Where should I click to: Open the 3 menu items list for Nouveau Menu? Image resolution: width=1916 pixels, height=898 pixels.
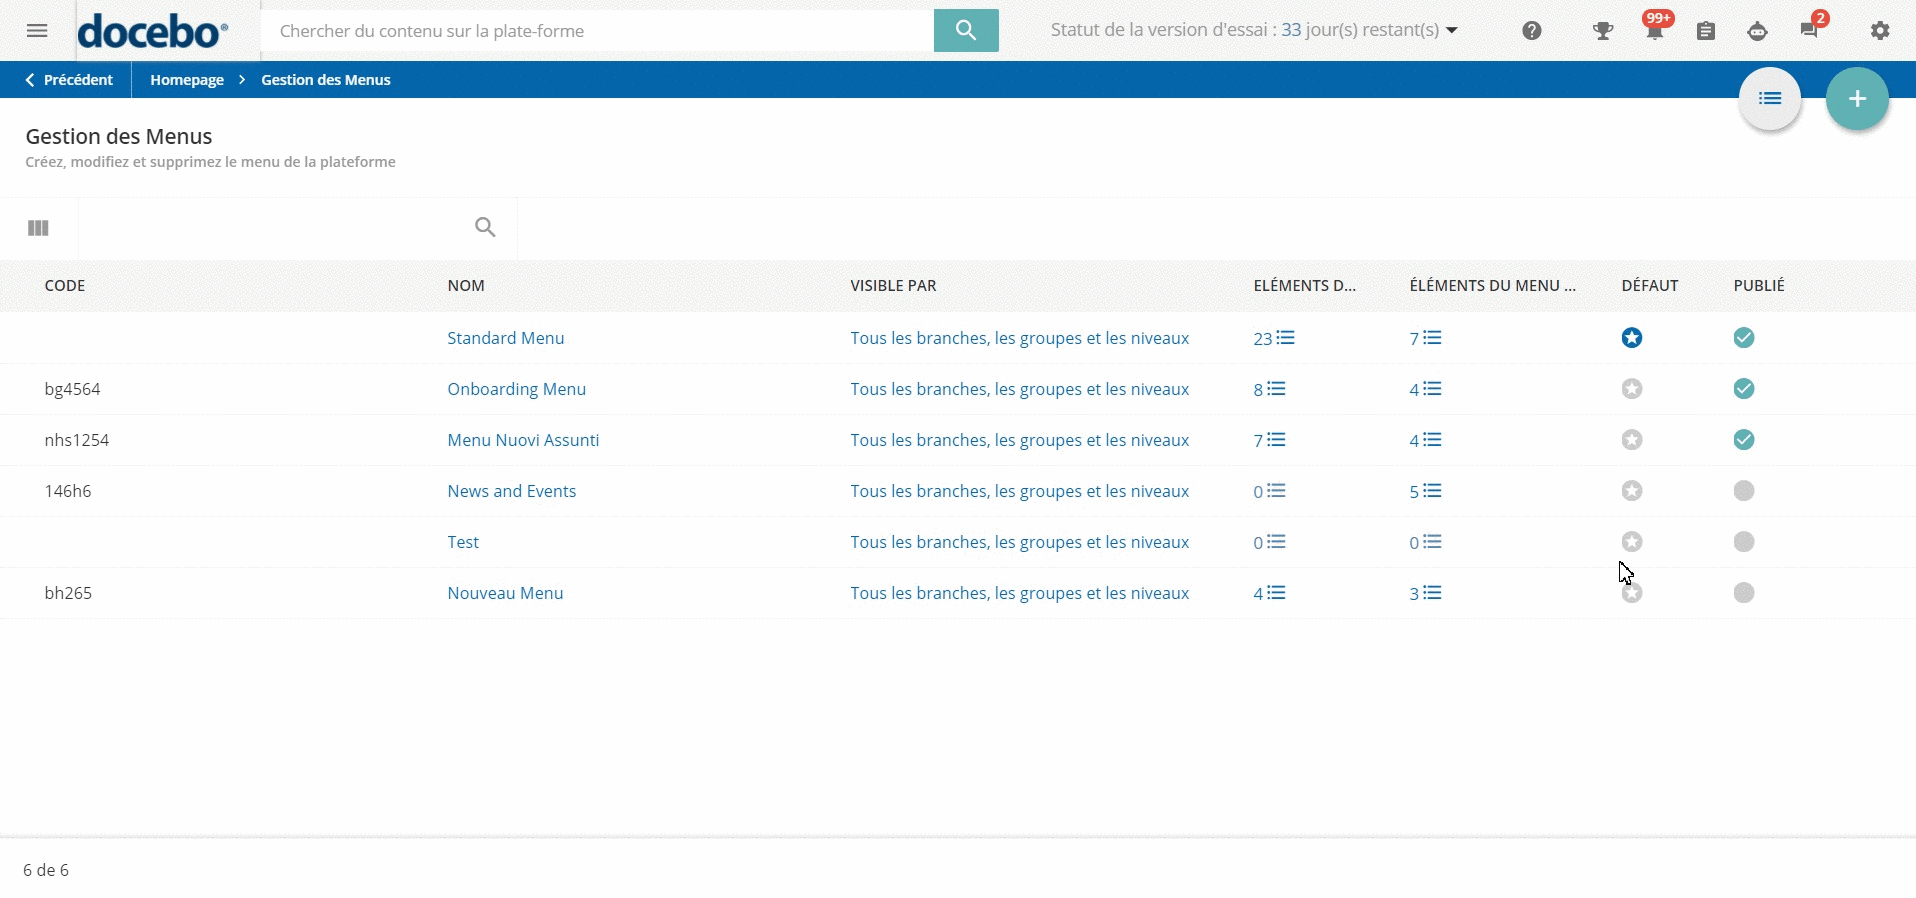[x=1425, y=593]
